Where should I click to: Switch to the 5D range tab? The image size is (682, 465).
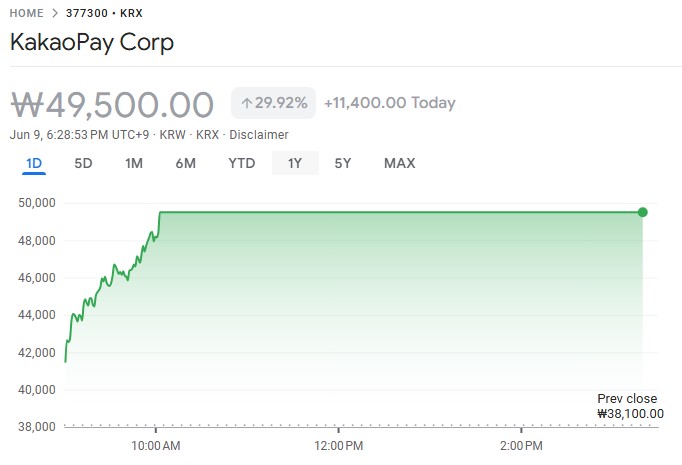click(x=84, y=163)
